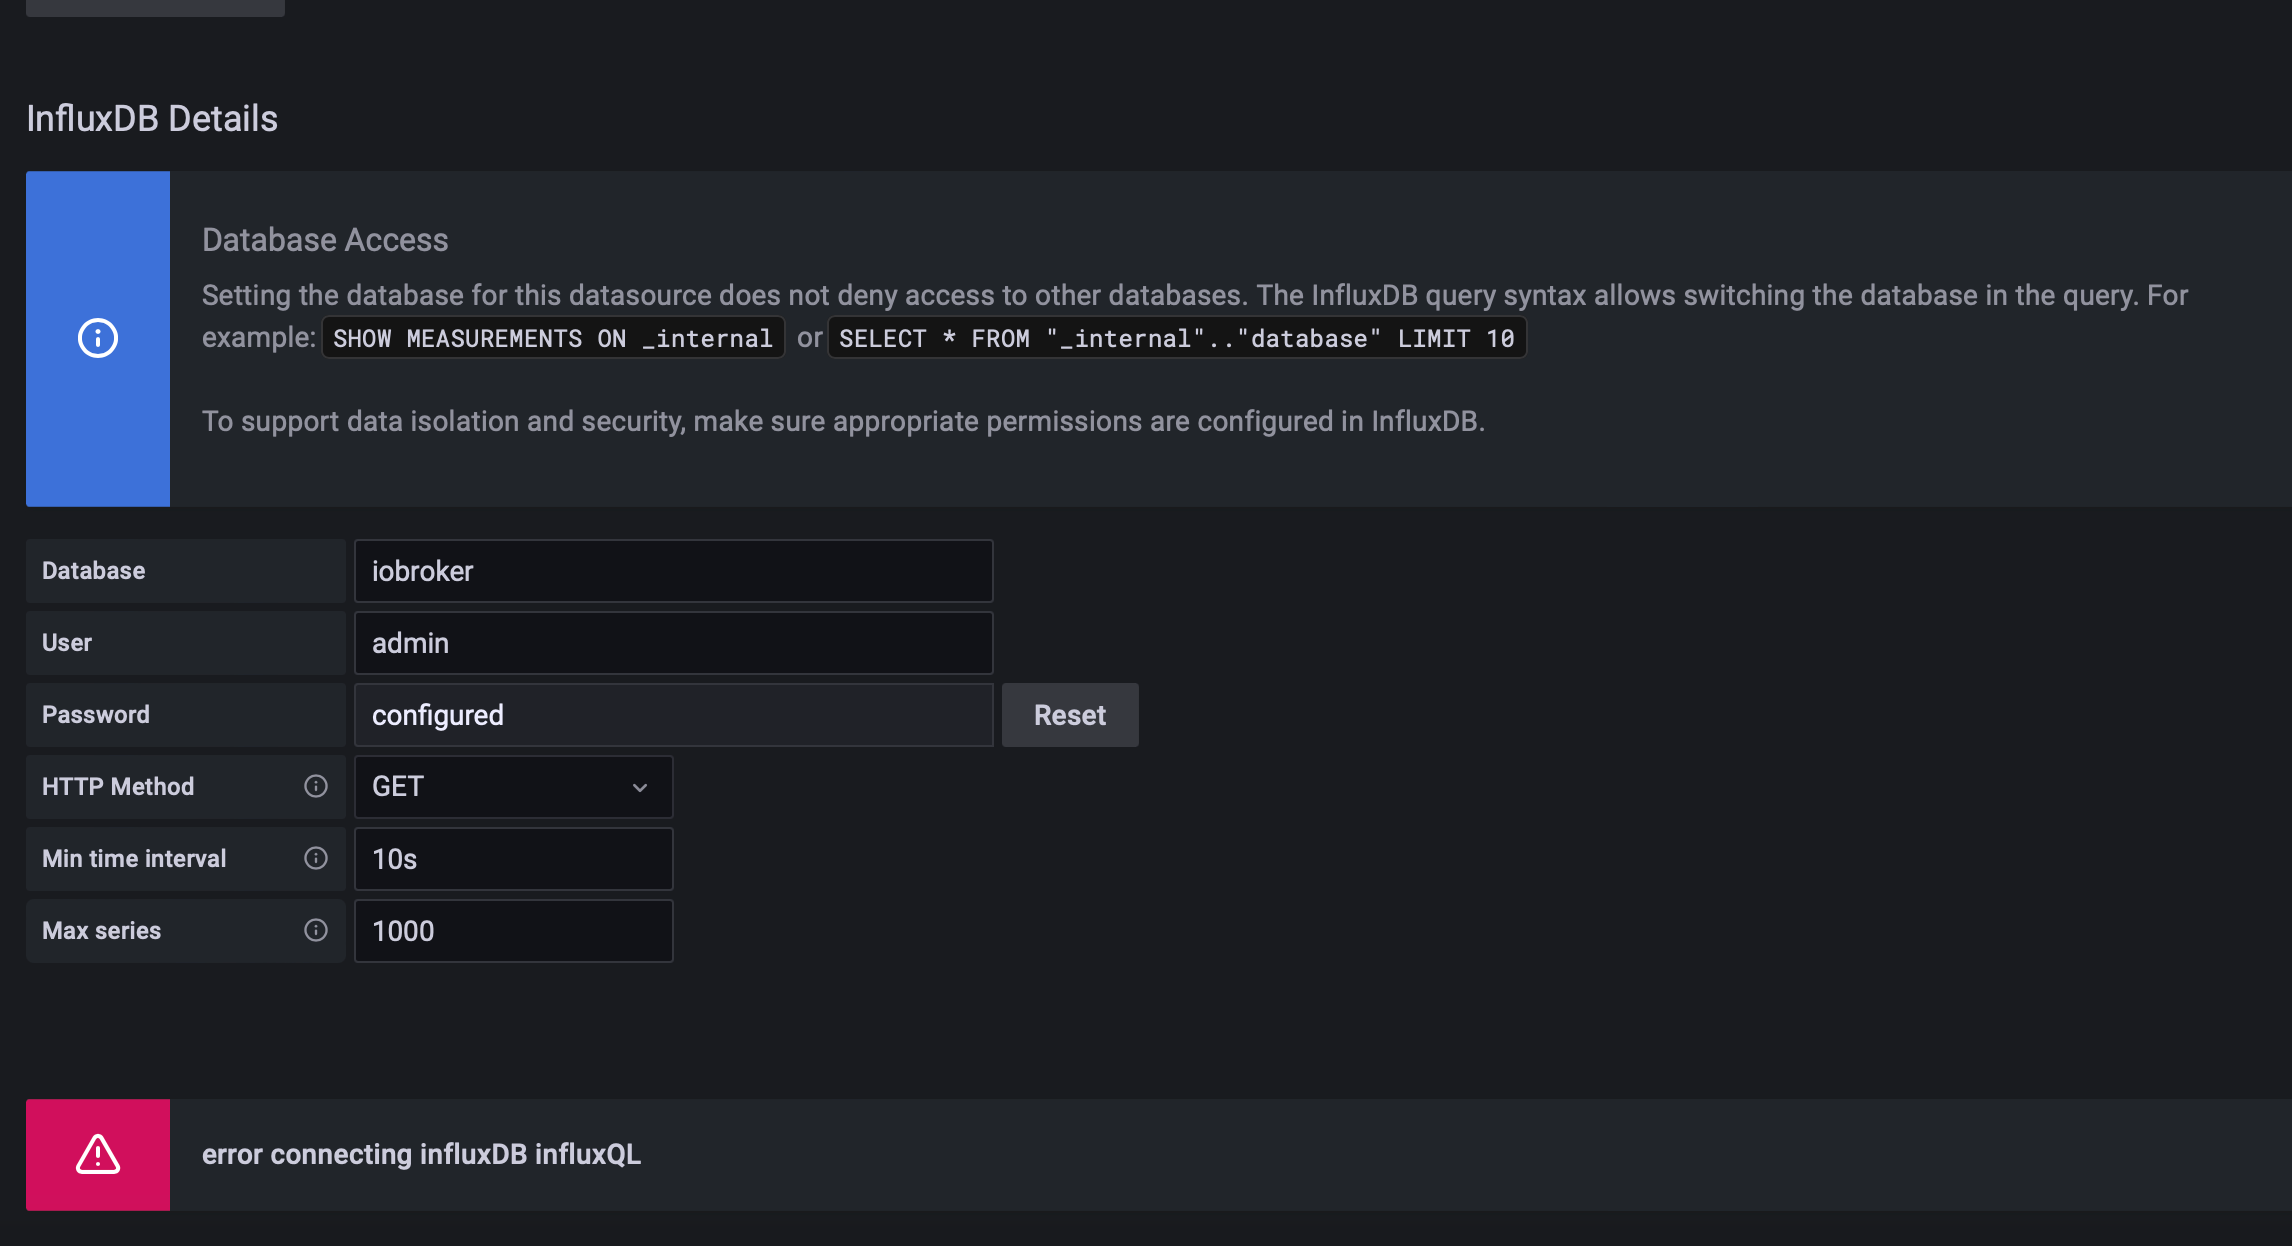Open the Max series info tooltip
This screenshot has height=1246, width=2292.
click(x=316, y=930)
